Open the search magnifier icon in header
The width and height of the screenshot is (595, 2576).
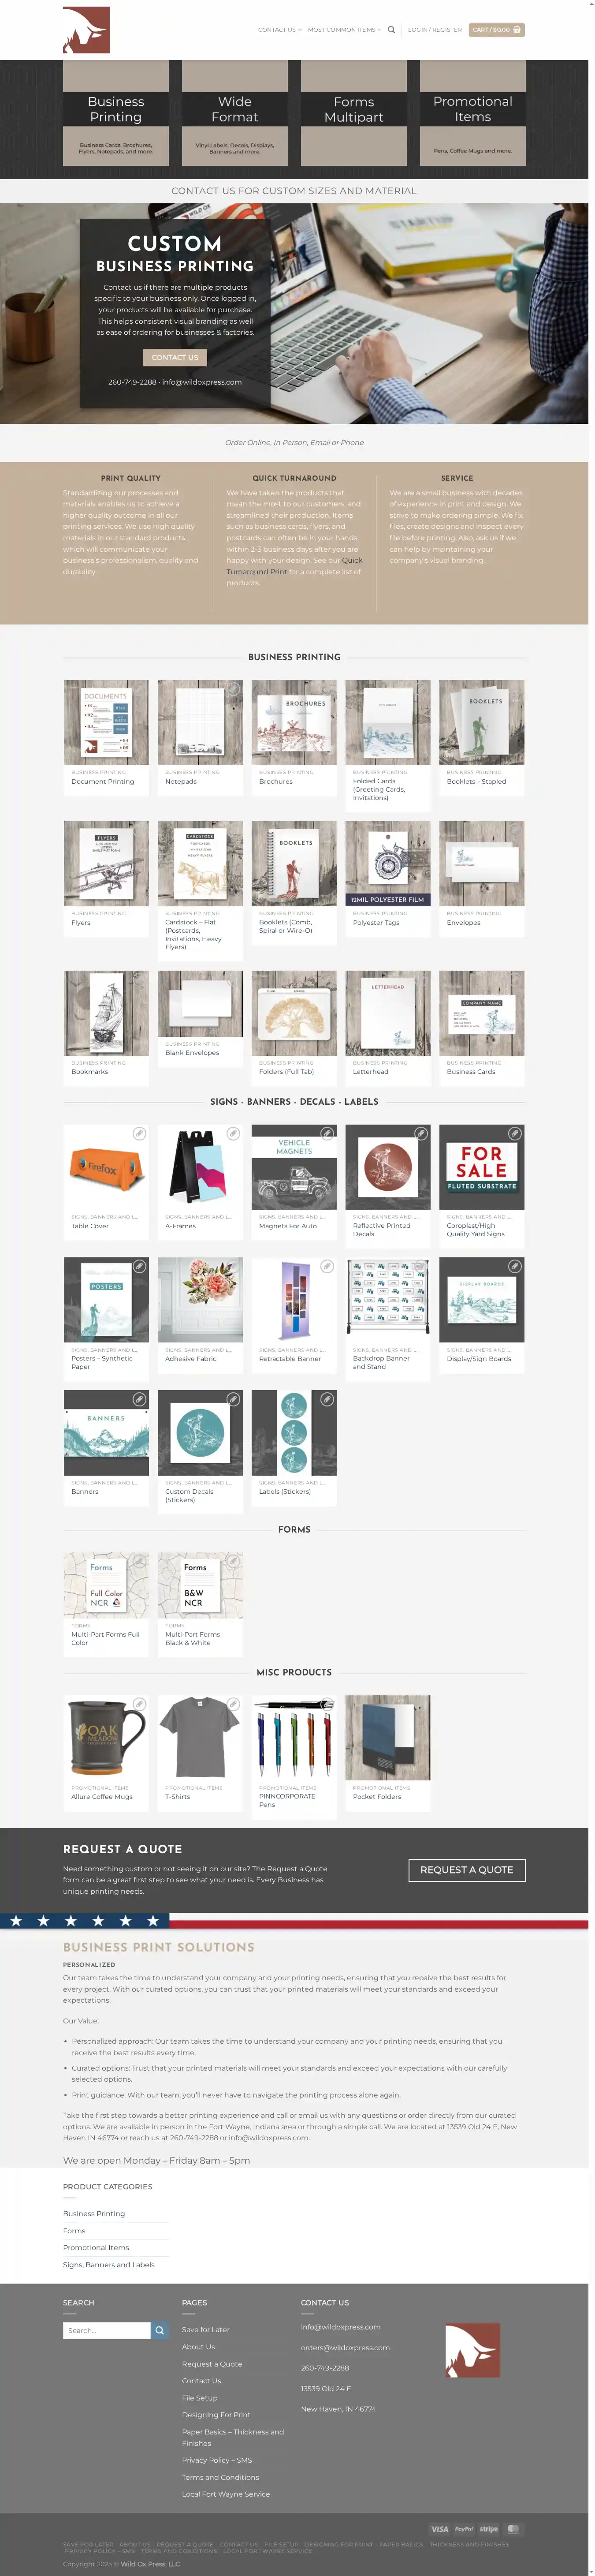coord(392,30)
